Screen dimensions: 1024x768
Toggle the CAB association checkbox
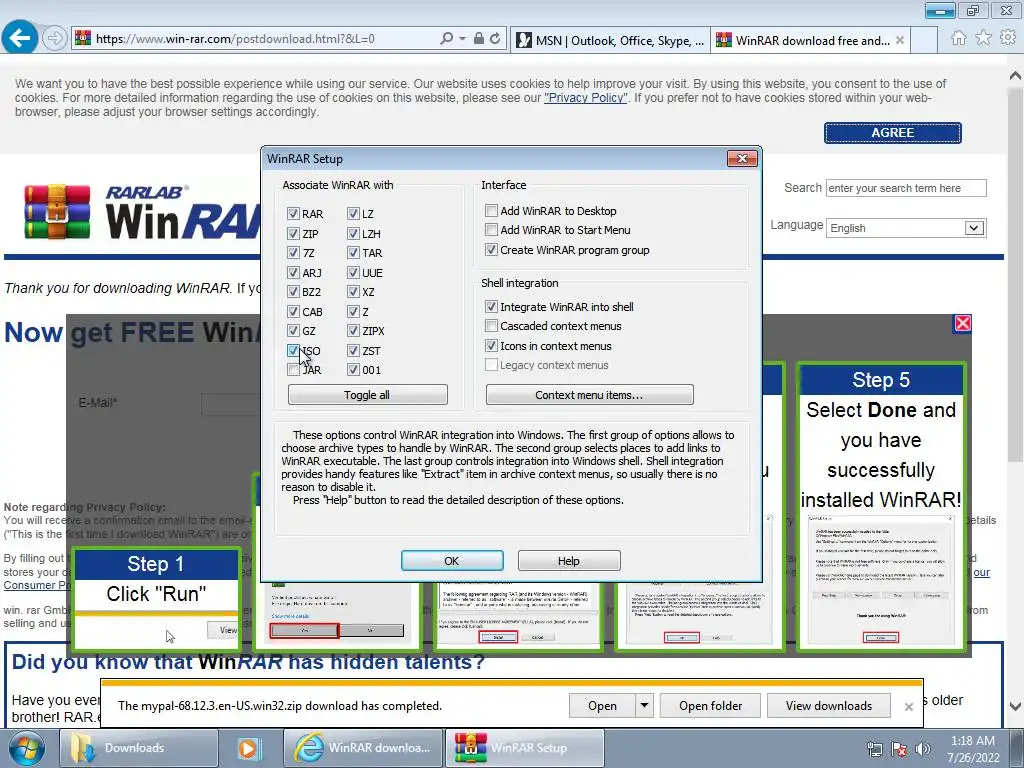(293, 312)
